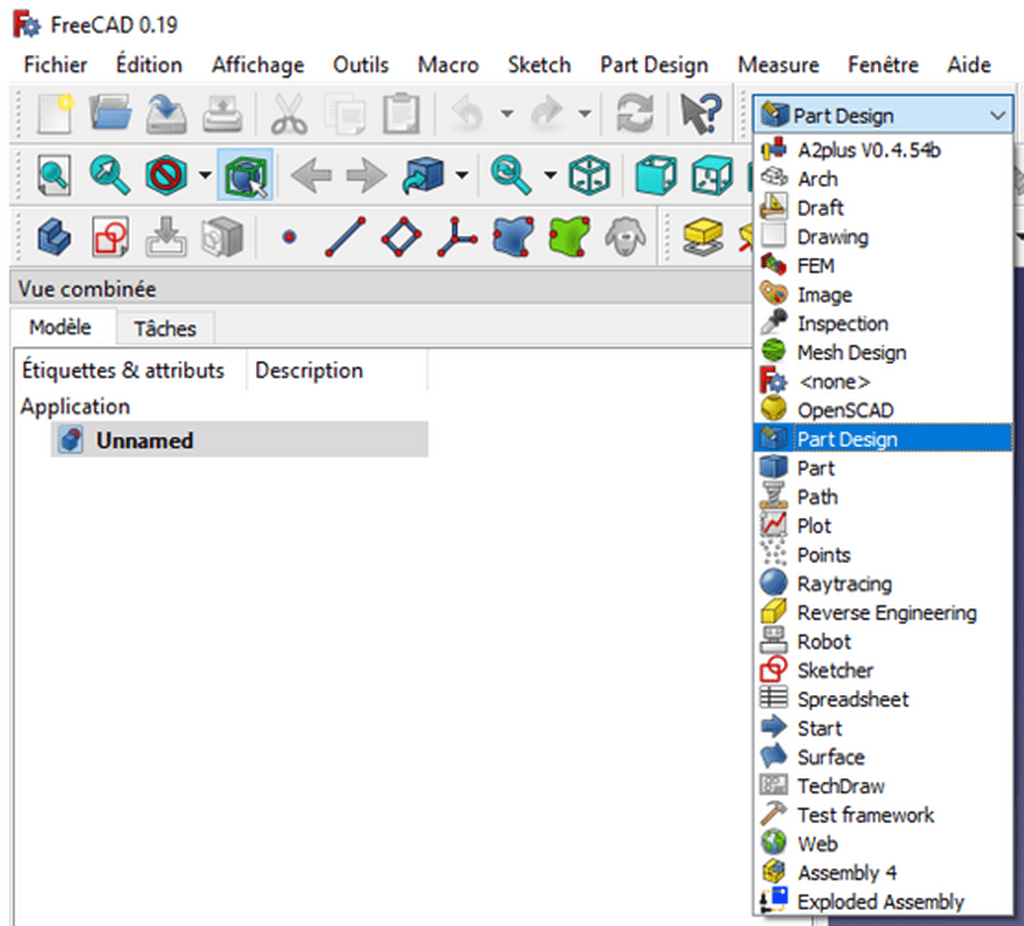Click the blue Shape binder icon

(x=513, y=236)
